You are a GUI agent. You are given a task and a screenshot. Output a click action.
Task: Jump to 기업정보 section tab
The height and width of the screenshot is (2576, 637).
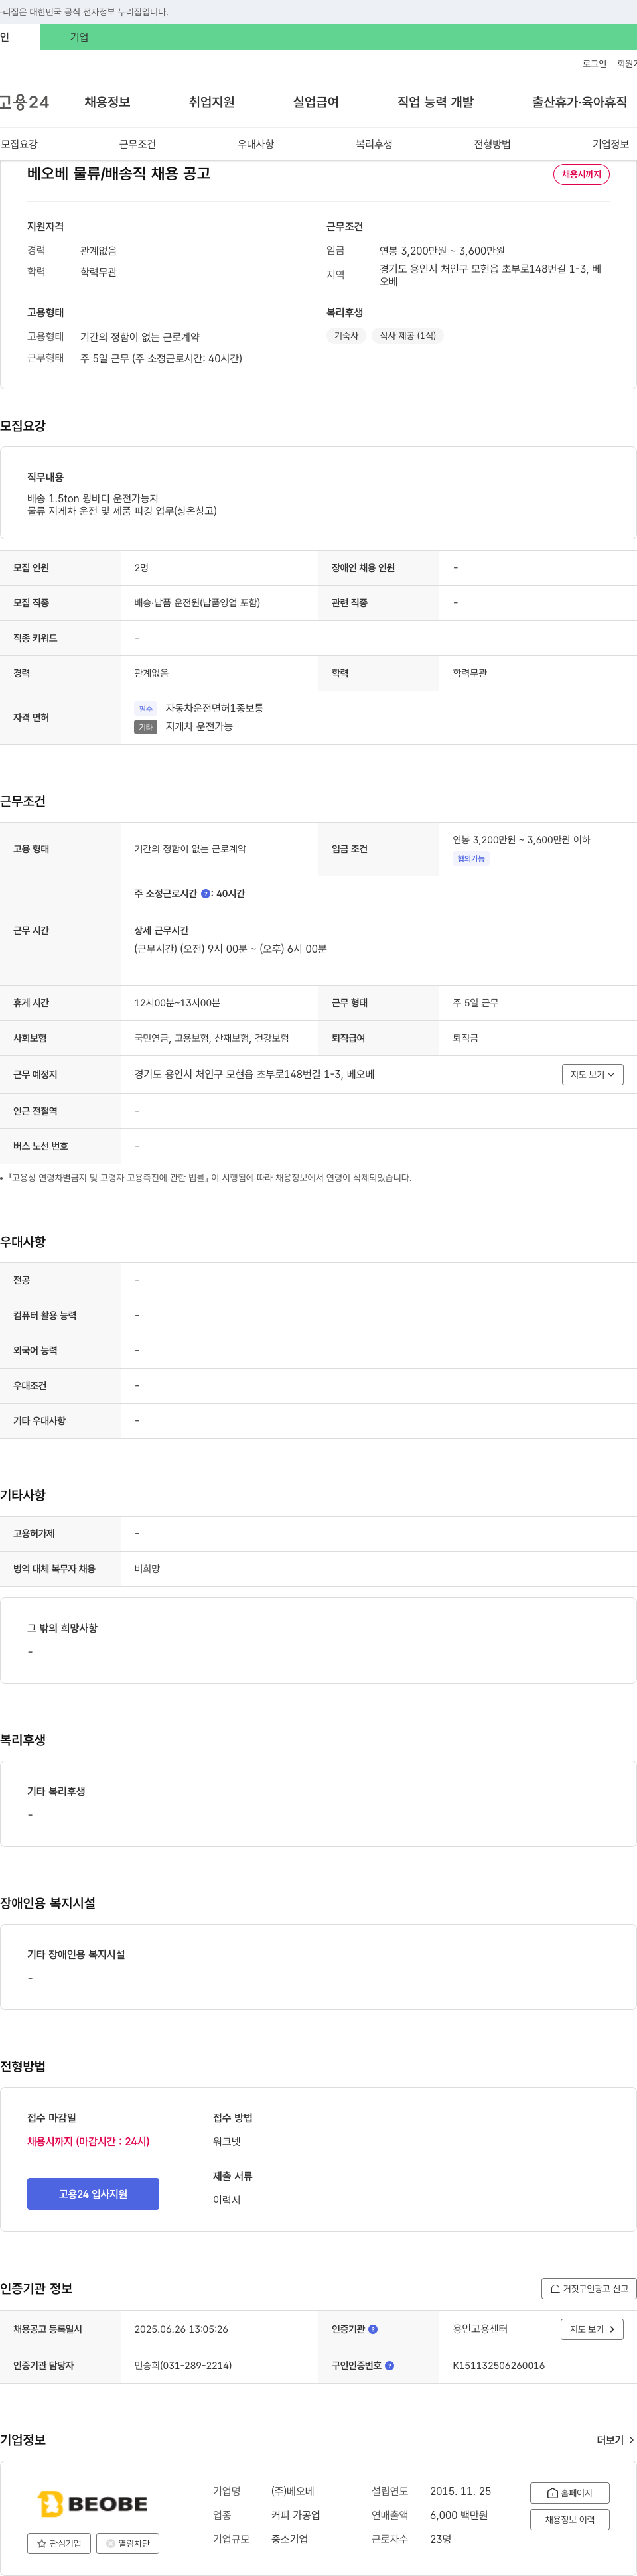pyautogui.click(x=610, y=144)
